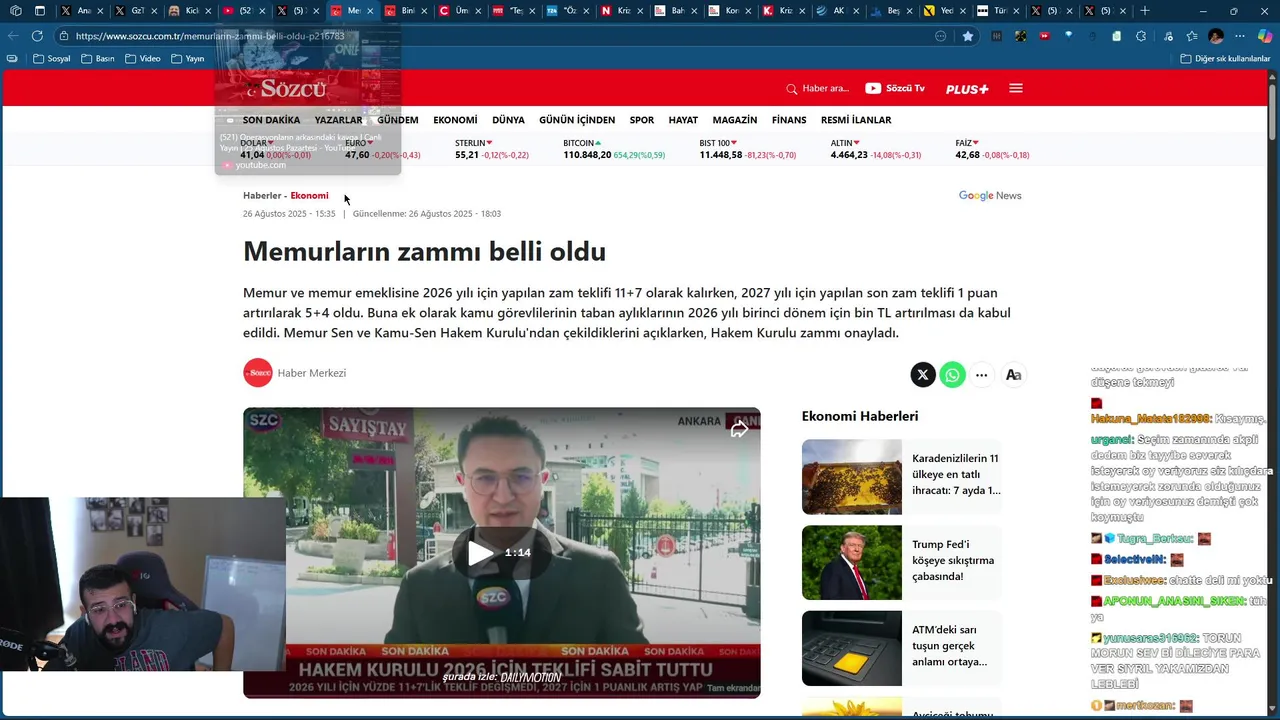1280x720 pixels.
Task: Open the PLUS+ subscription link
Action: pyautogui.click(x=967, y=89)
